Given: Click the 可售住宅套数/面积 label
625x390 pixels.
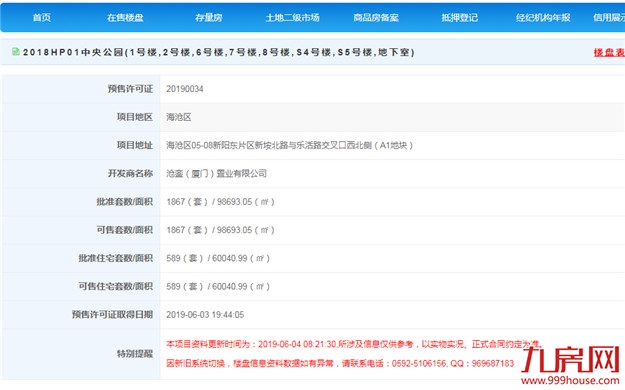Looking at the screenshot, I should (x=116, y=287).
